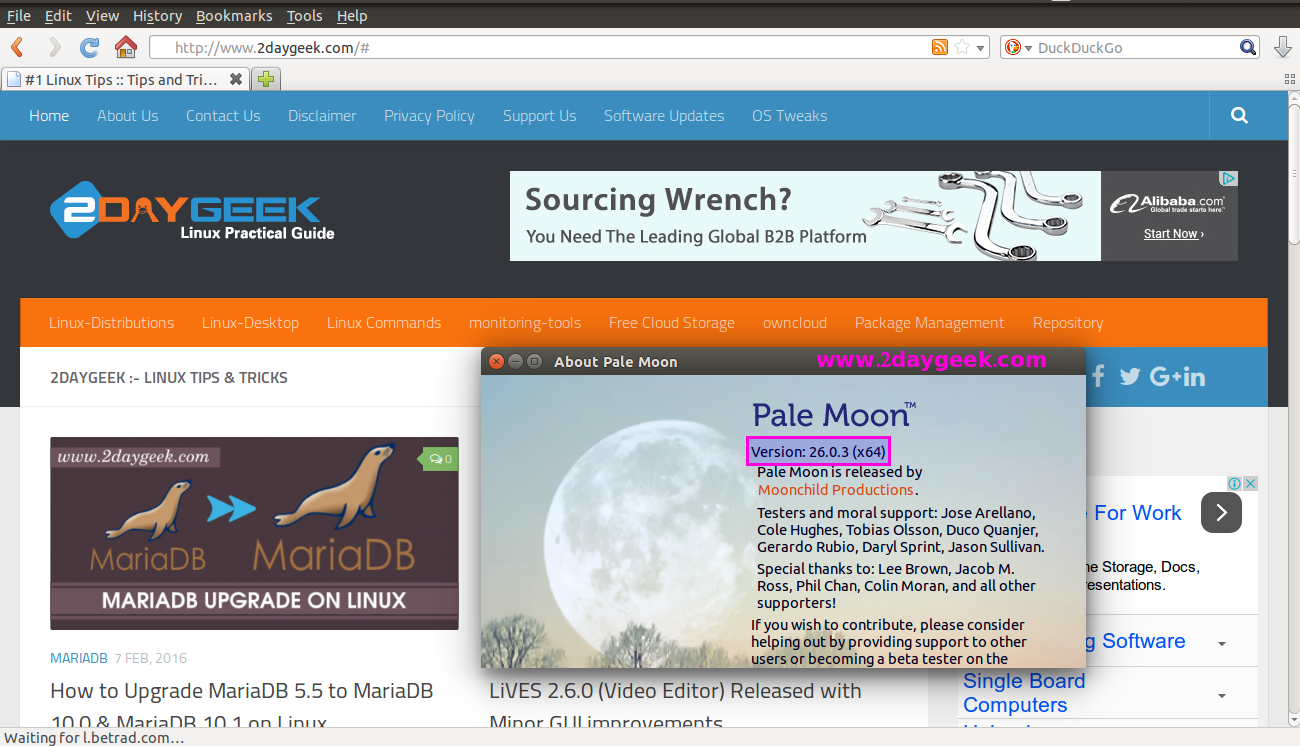Image resolution: width=1300 pixels, height=746 pixels.
Task: Open 'LiVES 2.6.0 (Video Editor) Released' article
Action: point(675,706)
